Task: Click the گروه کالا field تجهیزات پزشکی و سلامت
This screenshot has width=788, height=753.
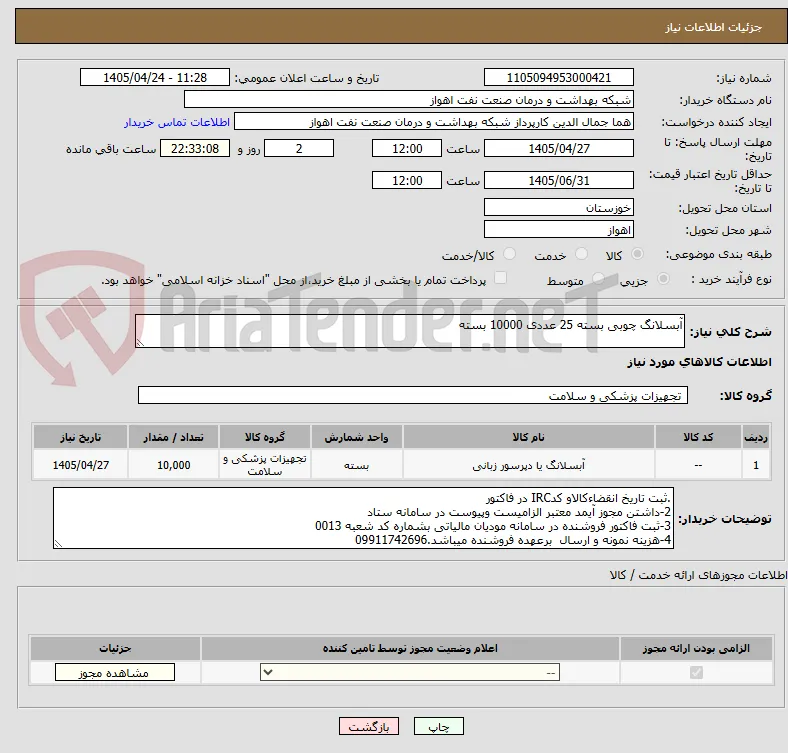Action: coord(413,395)
